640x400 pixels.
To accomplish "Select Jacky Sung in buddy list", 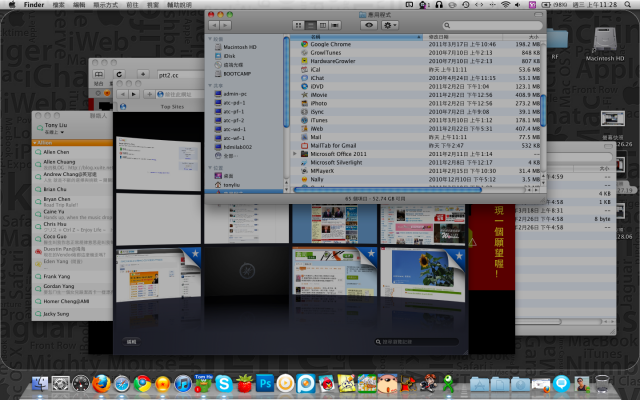I will 72,314.
